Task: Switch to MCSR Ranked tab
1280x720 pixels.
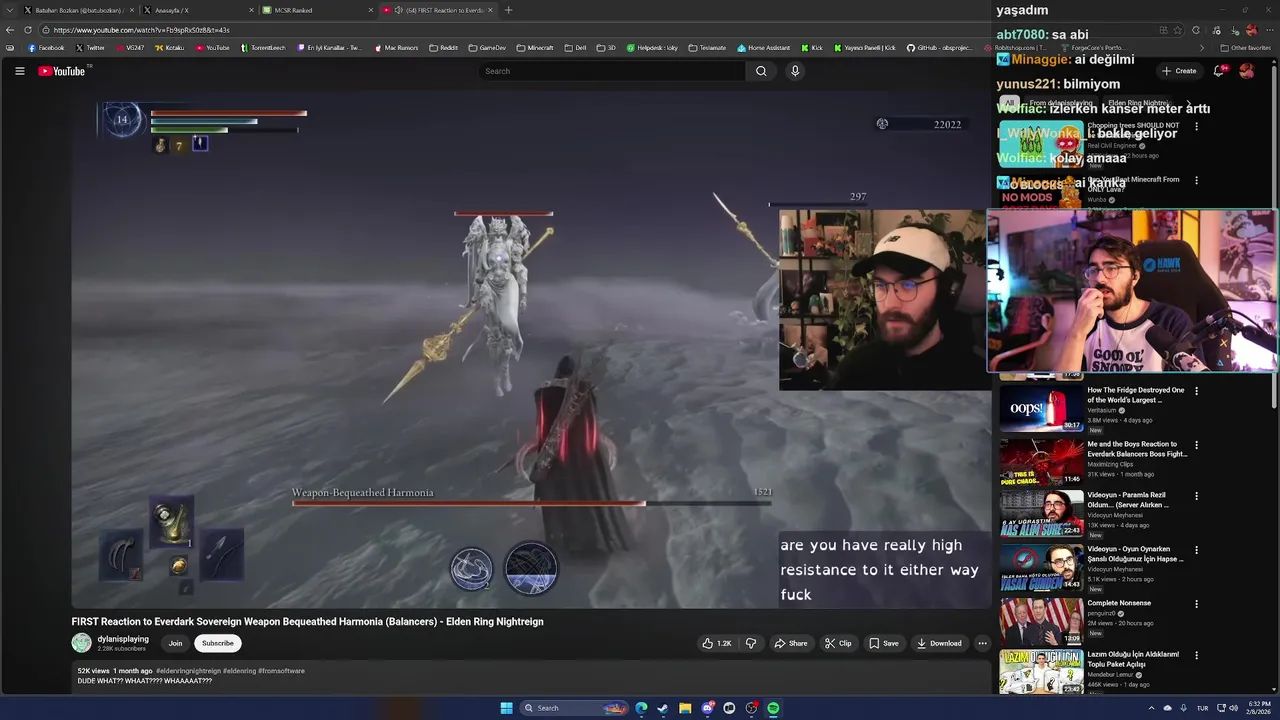Action: [x=315, y=10]
